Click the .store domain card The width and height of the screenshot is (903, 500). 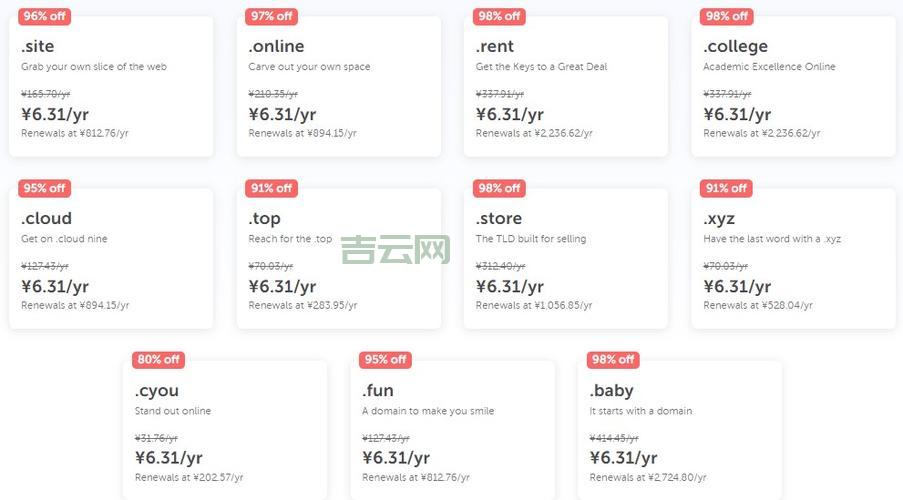[x=565, y=262]
